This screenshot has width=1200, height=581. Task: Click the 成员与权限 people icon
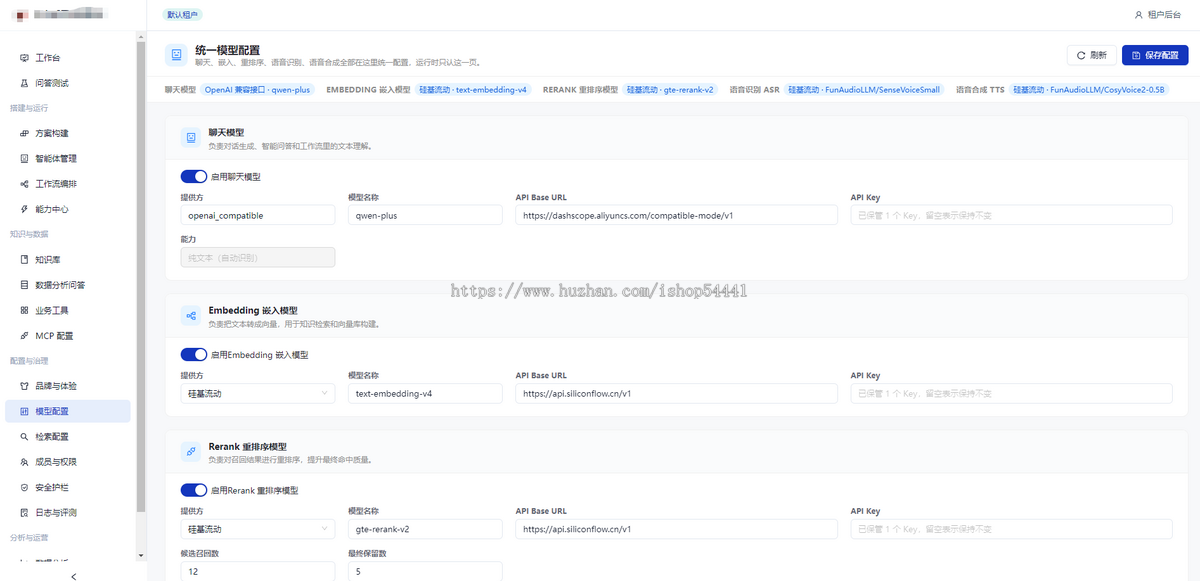[x=25, y=462]
